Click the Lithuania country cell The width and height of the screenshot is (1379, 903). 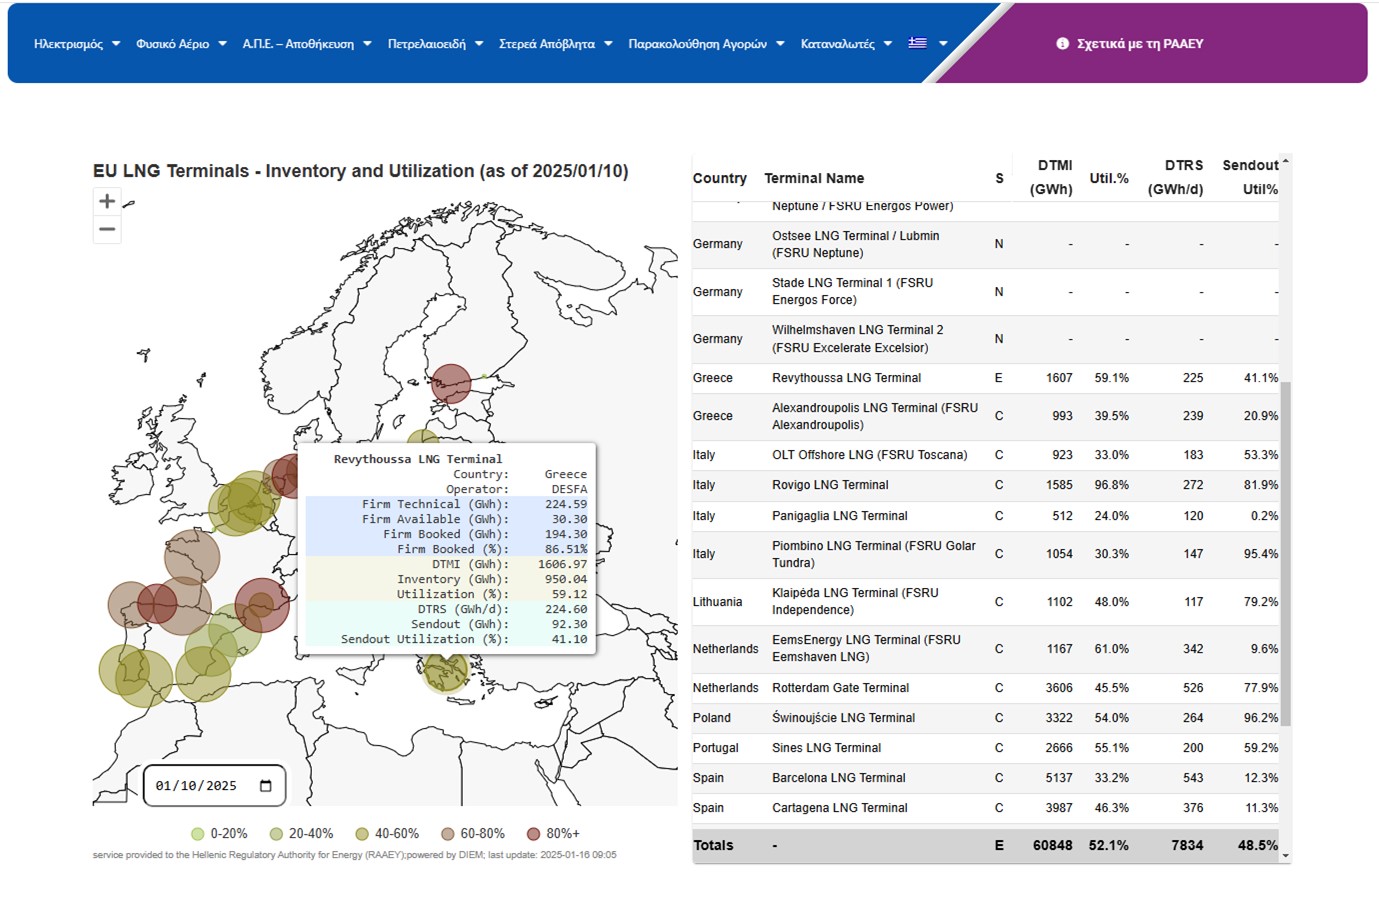click(x=717, y=602)
